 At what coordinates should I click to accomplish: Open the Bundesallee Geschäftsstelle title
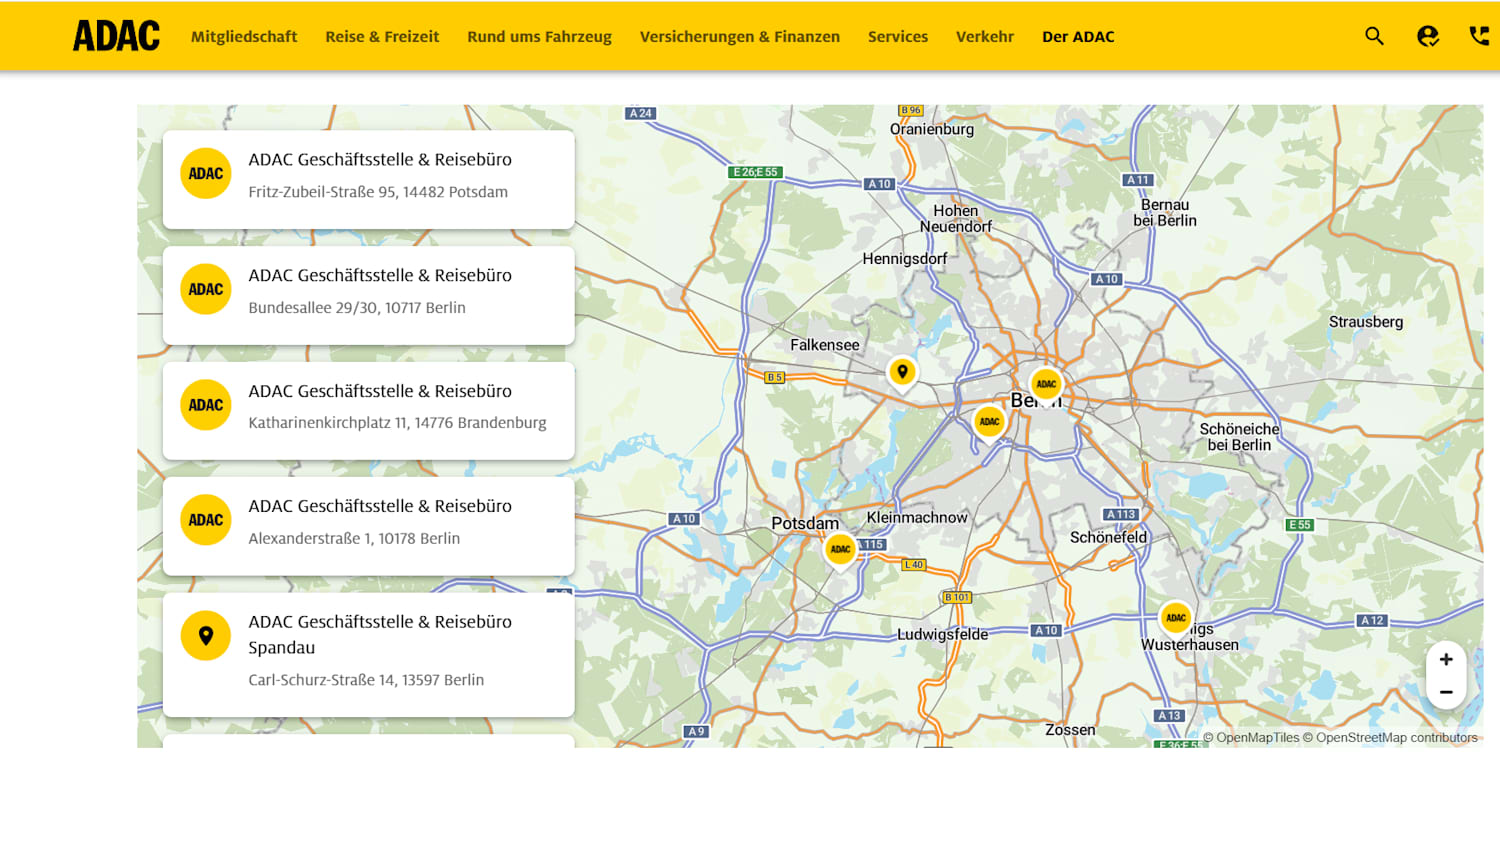(x=380, y=276)
